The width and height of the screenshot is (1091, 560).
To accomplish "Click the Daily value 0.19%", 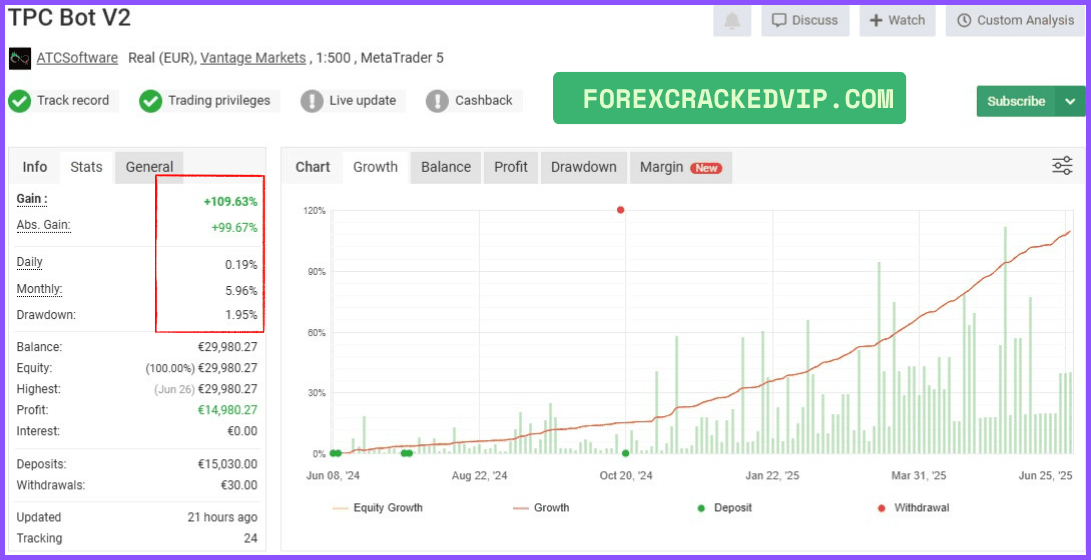I will coord(241,265).
